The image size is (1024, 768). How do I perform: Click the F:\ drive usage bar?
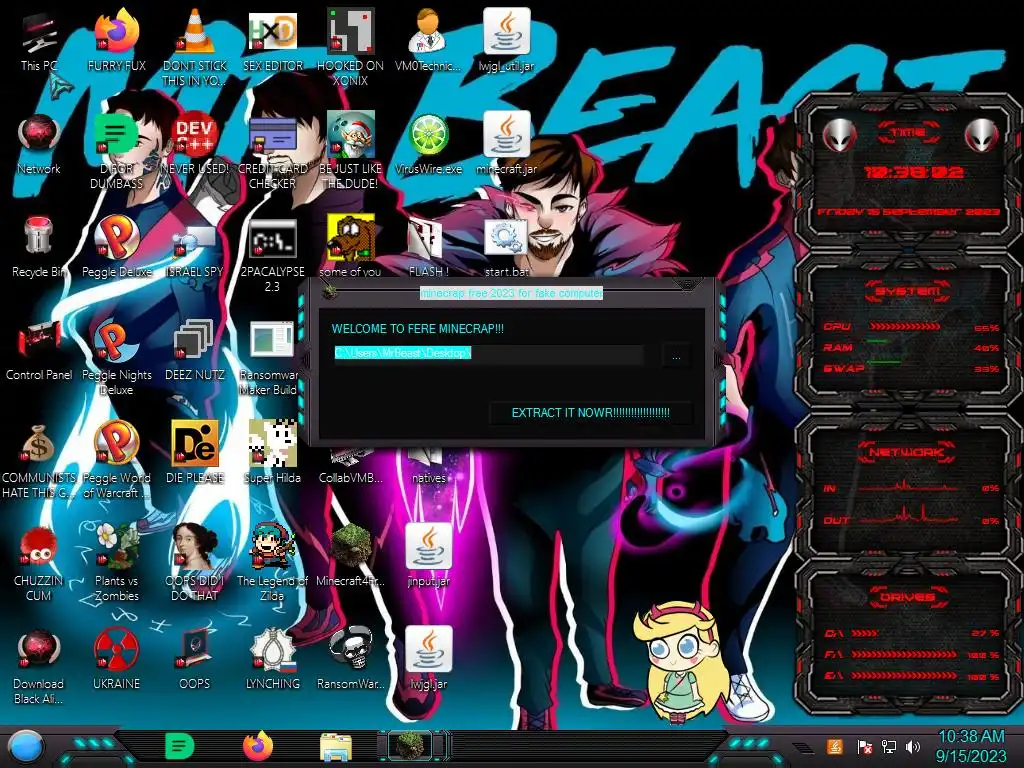(904, 654)
